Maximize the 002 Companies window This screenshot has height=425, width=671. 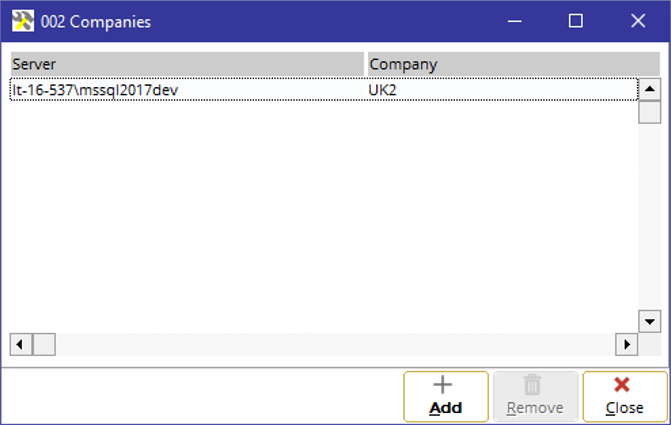[x=576, y=21]
